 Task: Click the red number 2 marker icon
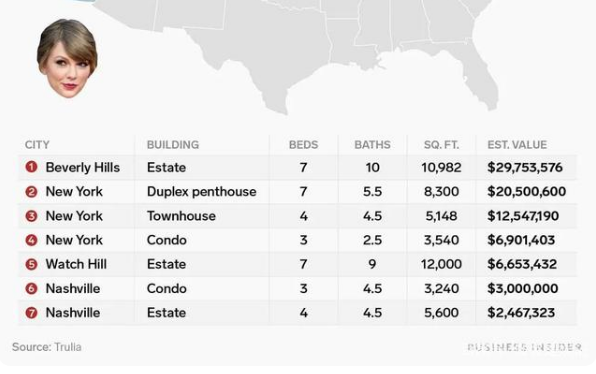tap(31, 192)
